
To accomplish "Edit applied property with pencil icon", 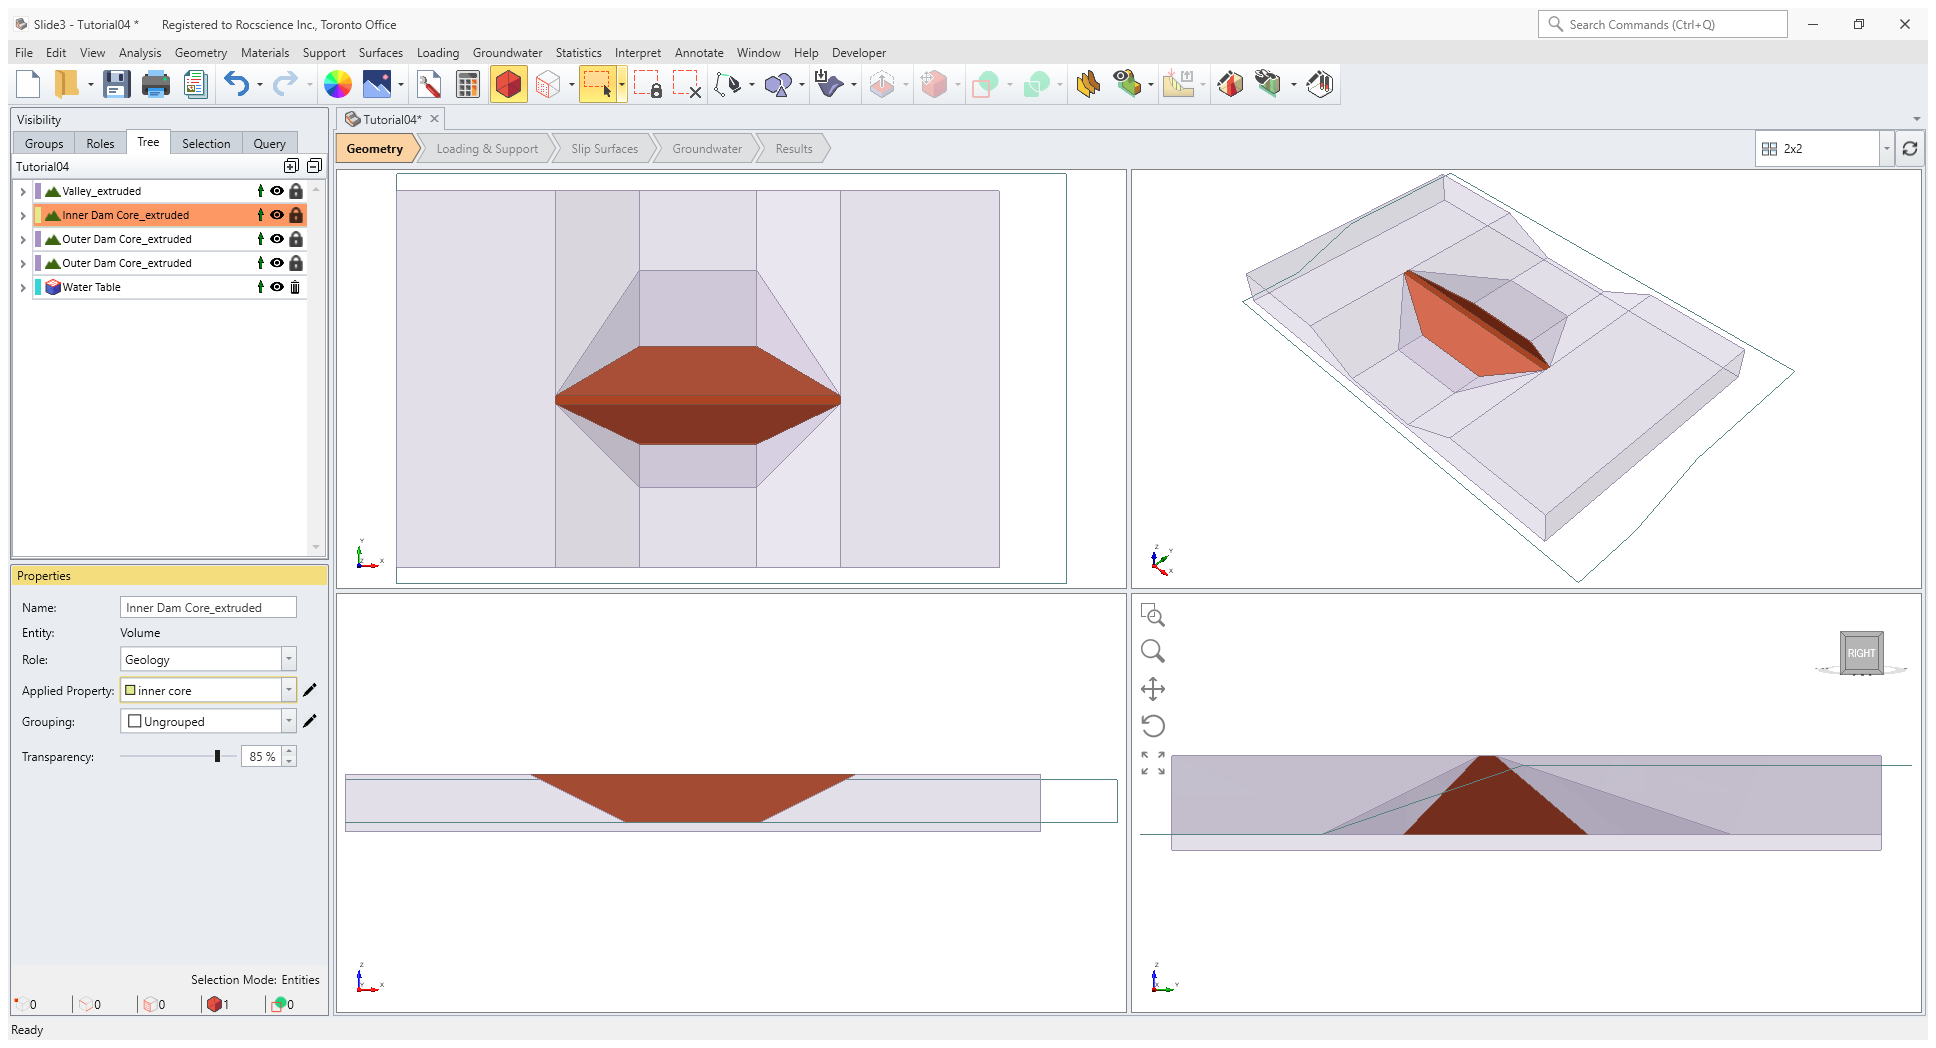I will (310, 690).
